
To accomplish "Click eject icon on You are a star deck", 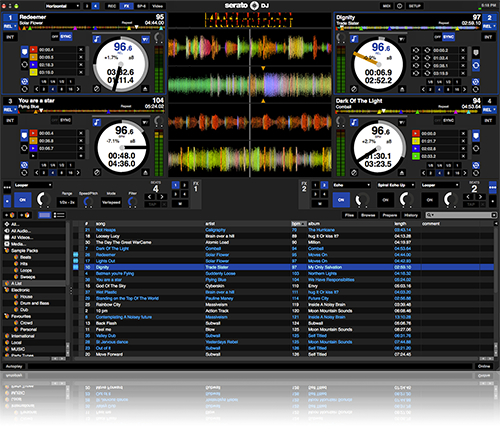I will [145, 172].
